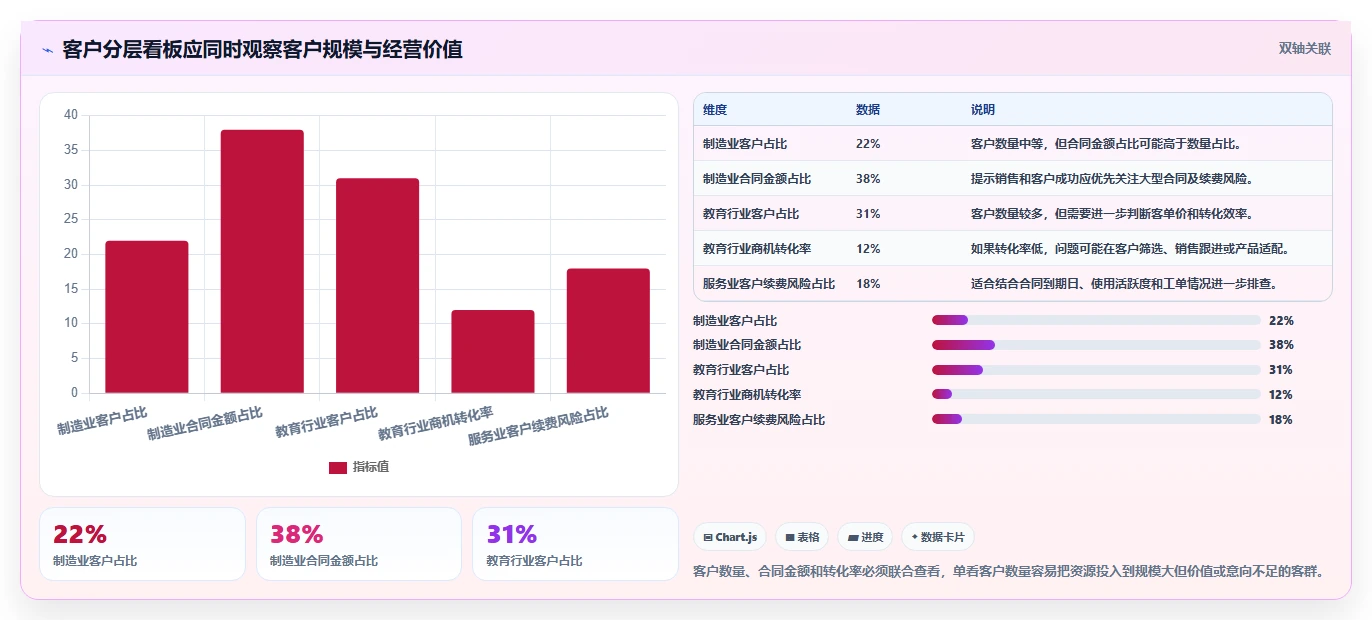Click the icon inside the 进度 chip
The image size is (1372, 620).
pyautogui.click(x=853, y=538)
